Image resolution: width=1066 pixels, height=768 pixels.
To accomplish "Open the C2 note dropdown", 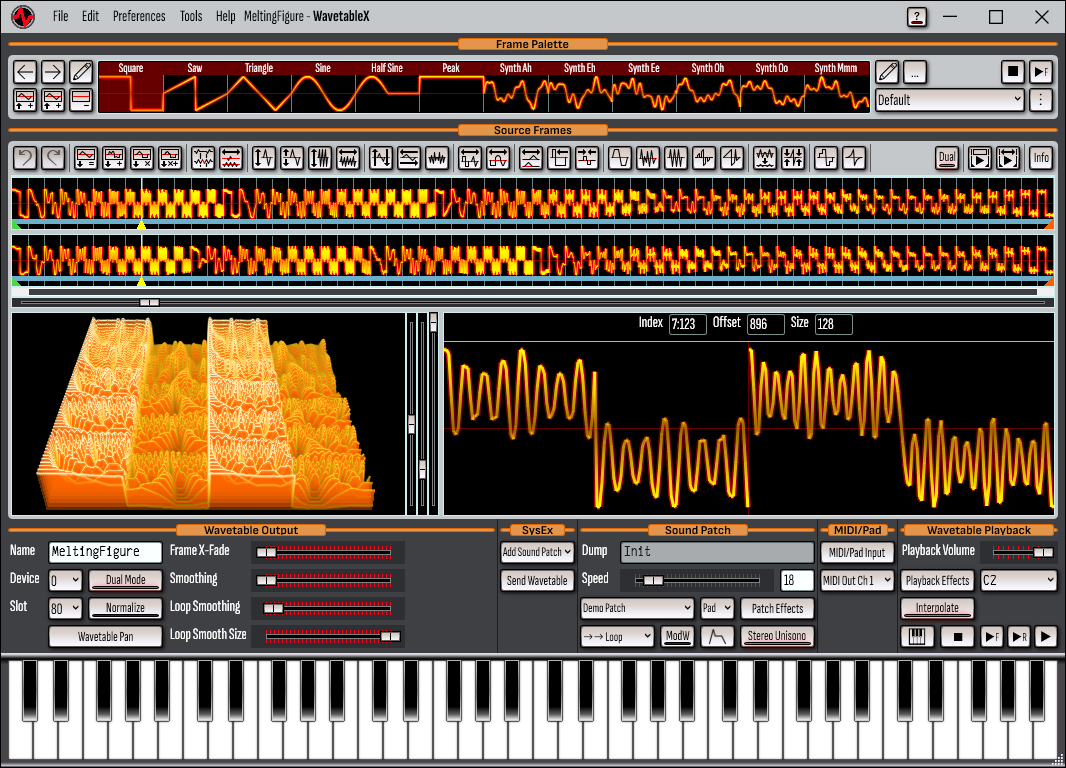I will tap(1018, 580).
